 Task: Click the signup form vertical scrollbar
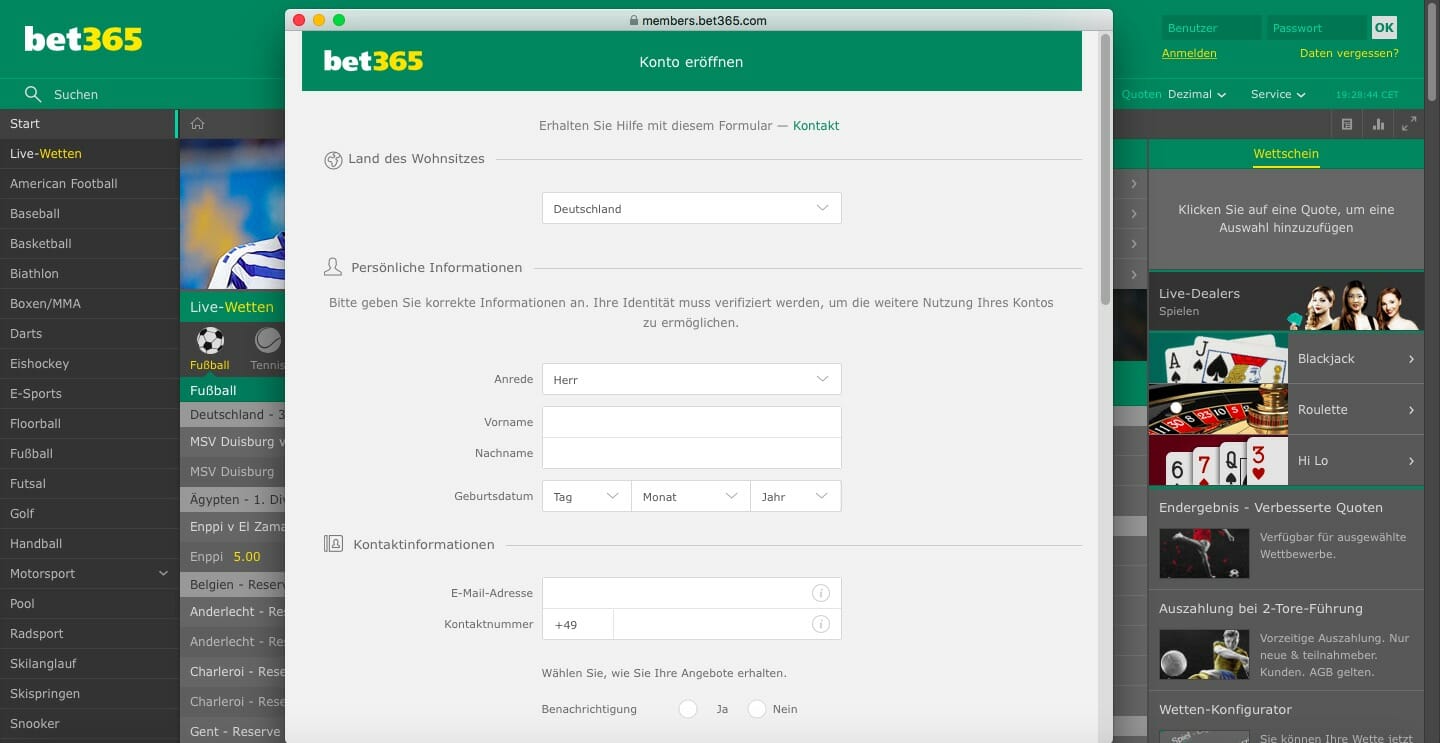point(1105,170)
